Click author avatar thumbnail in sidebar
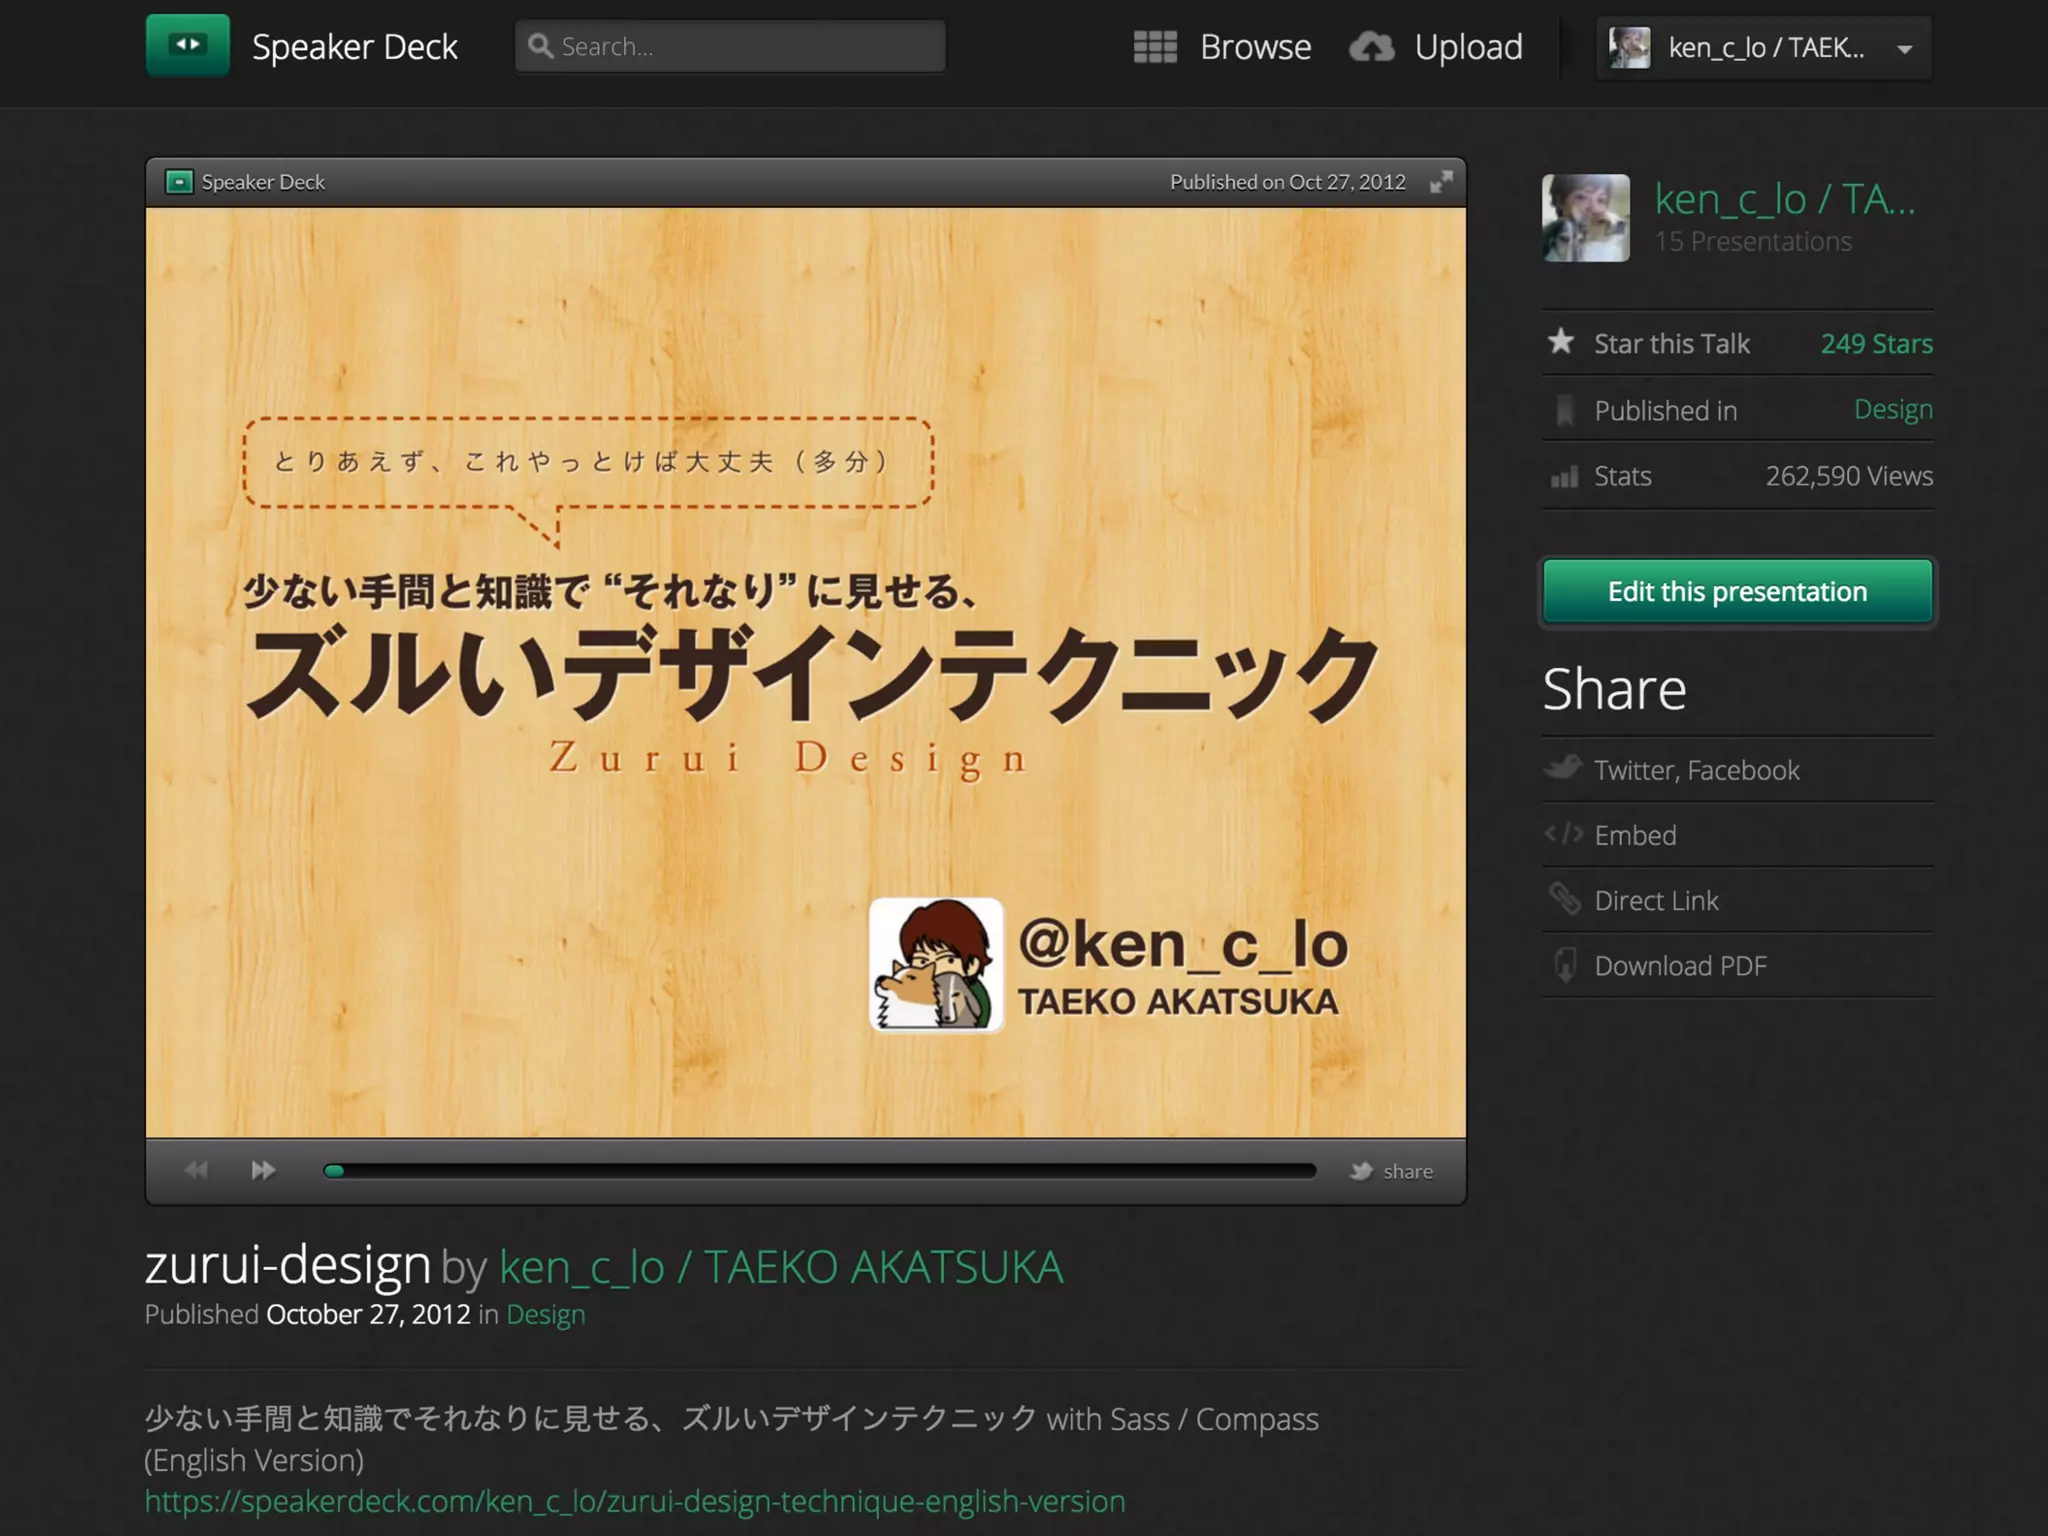This screenshot has height=1536, width=2048. click(x=1585, y=218)
